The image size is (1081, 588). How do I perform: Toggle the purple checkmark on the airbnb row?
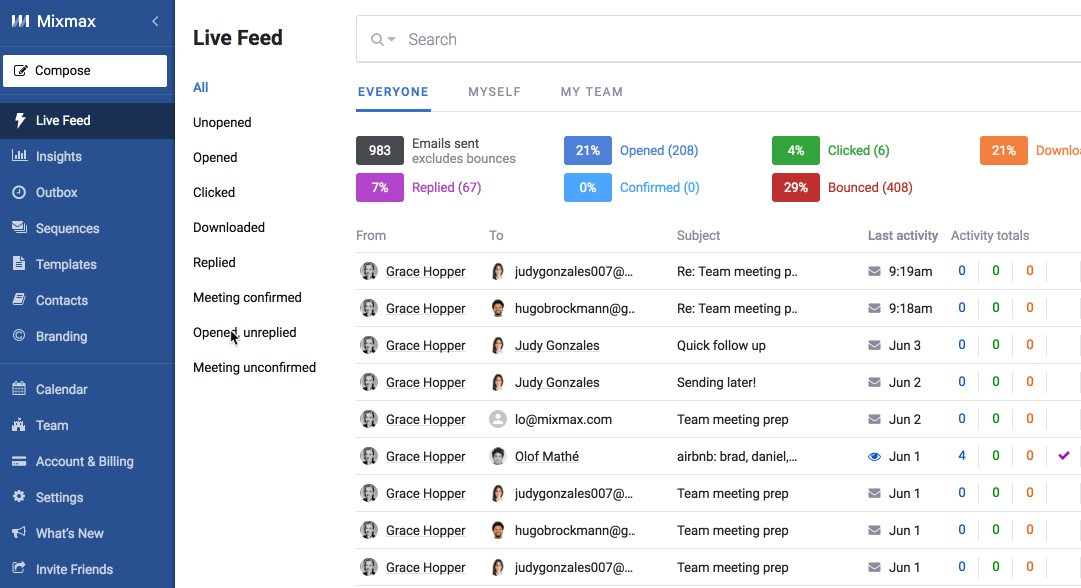[x=1063, y=456]
